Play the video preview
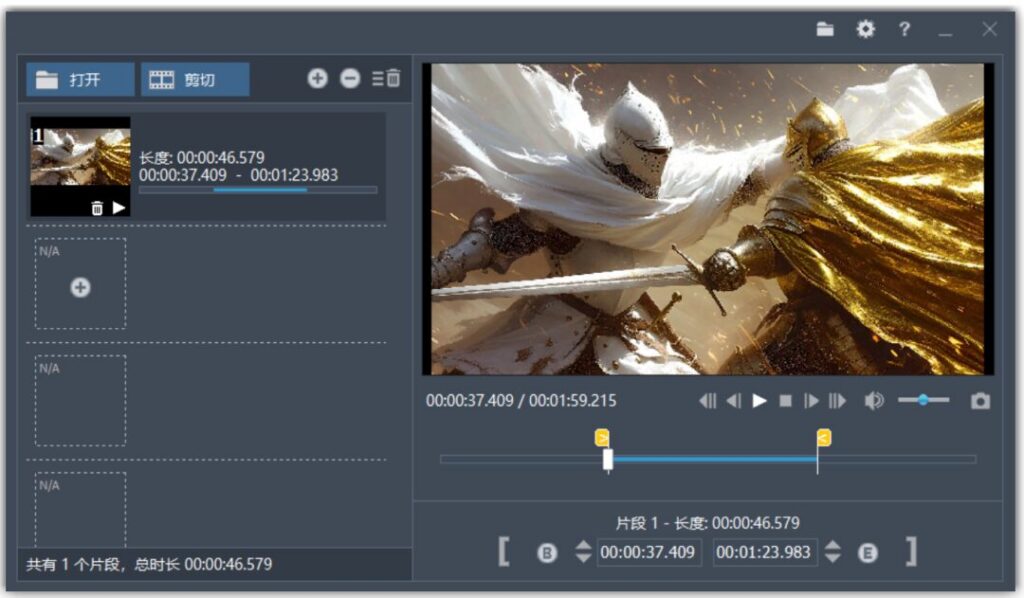1024x598 pixels. pos(760,400)
